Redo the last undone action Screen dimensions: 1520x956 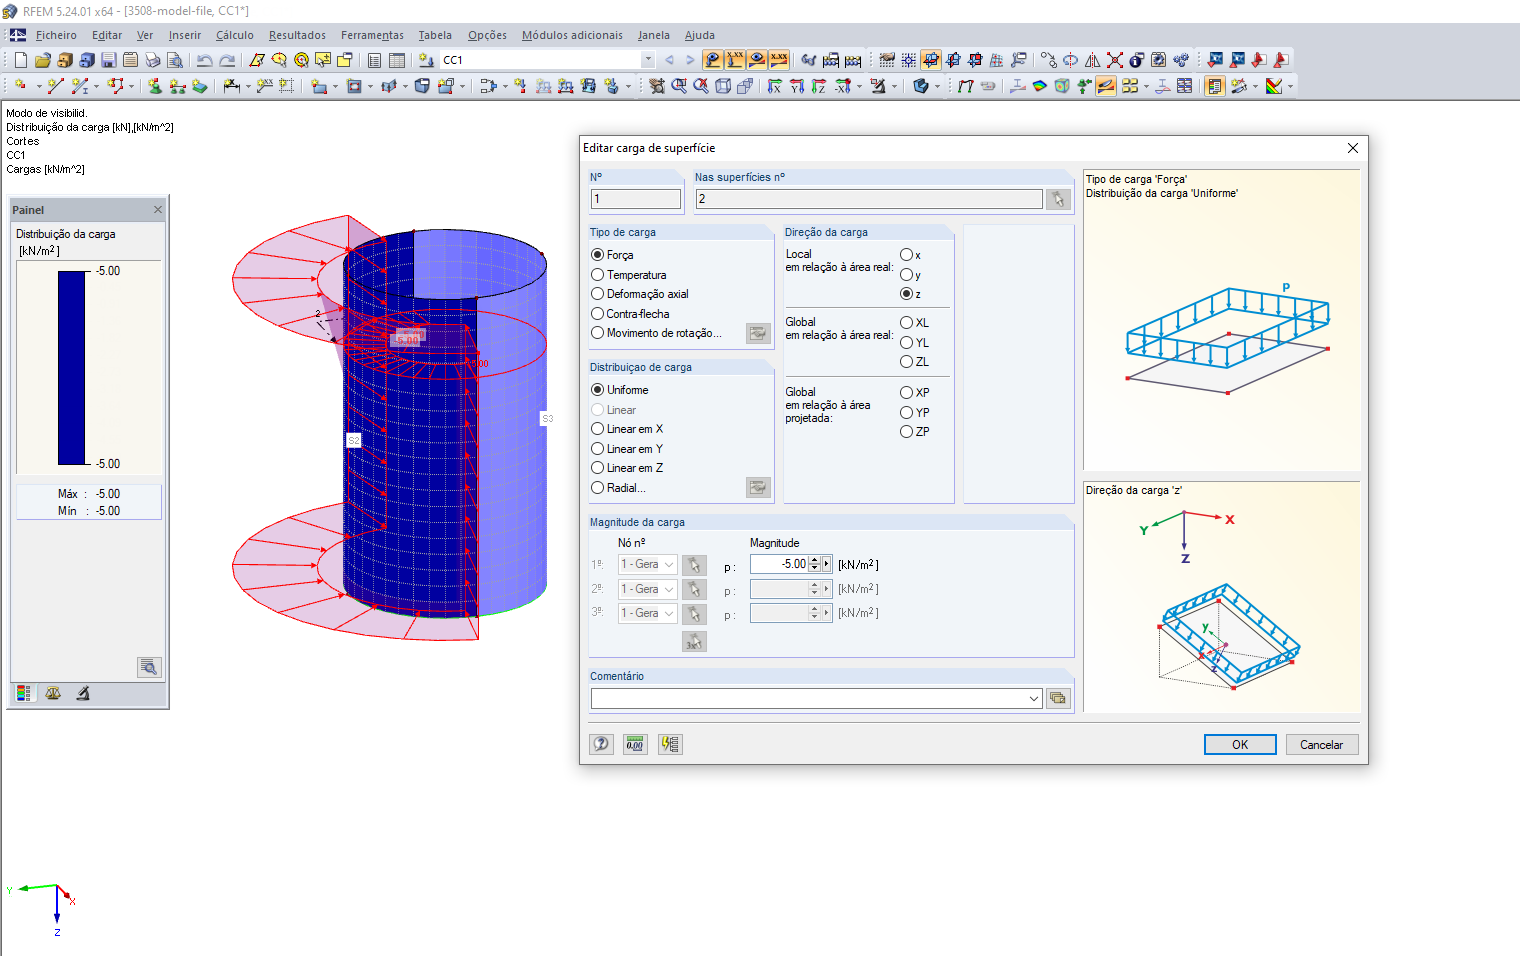point(227,60)
